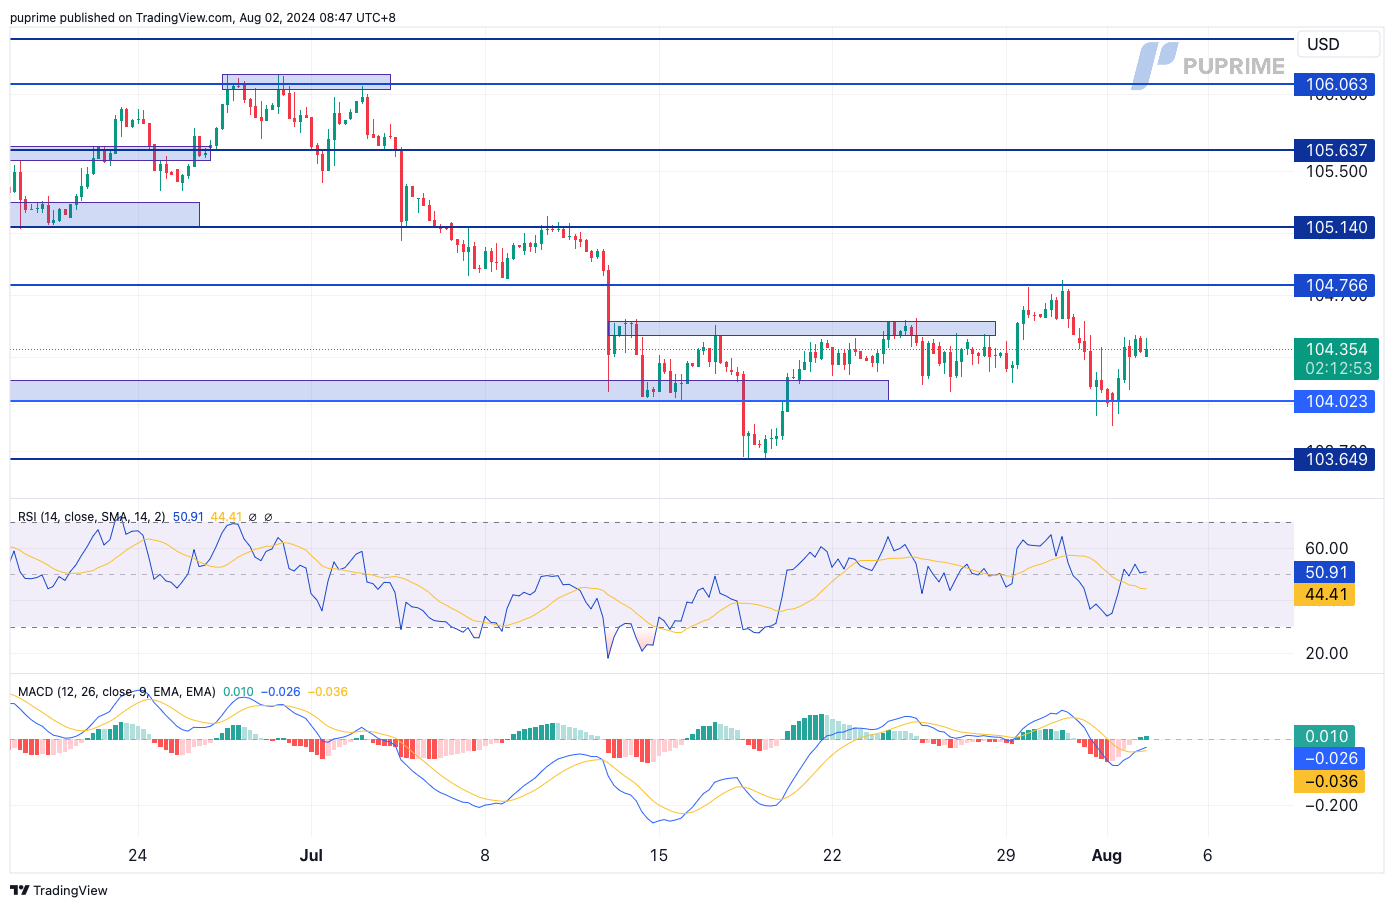Click the green 0.010 MACD axis label
The image size is (1394, 908).
[1326, 736]
